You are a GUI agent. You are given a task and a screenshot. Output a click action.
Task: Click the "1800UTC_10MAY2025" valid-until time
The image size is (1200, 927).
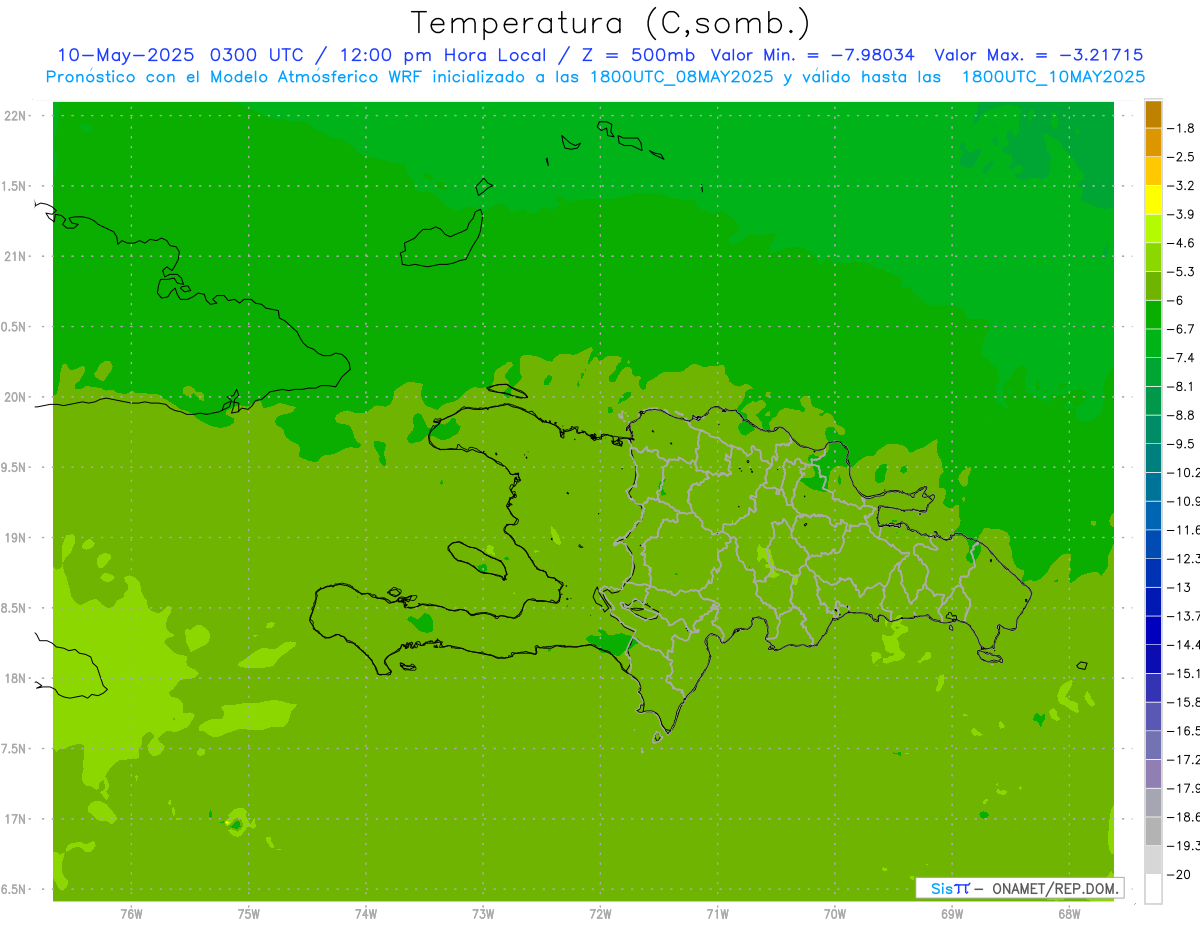[x=1053, y=77]
